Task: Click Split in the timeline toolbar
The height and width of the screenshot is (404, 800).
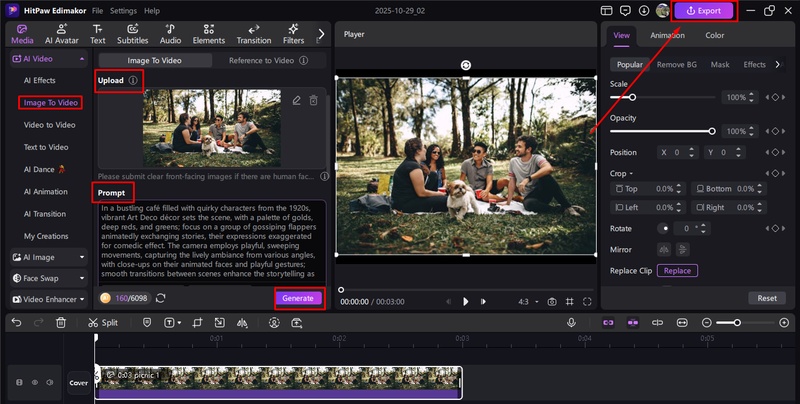Action: [x=103, y=323]
